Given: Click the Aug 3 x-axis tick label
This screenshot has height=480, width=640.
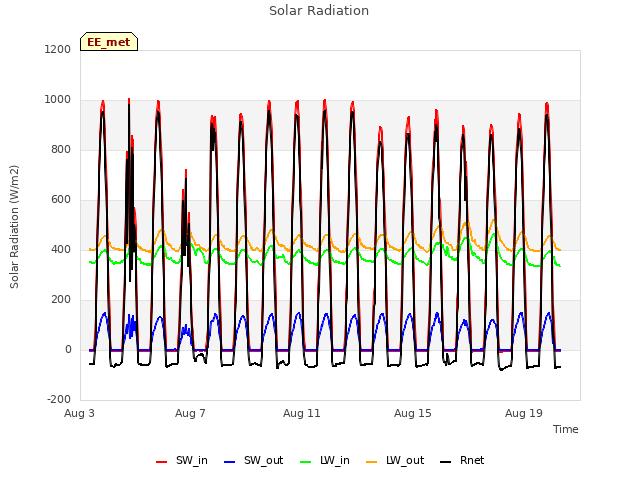Looking at the screenshot, I should click(79, 413).
